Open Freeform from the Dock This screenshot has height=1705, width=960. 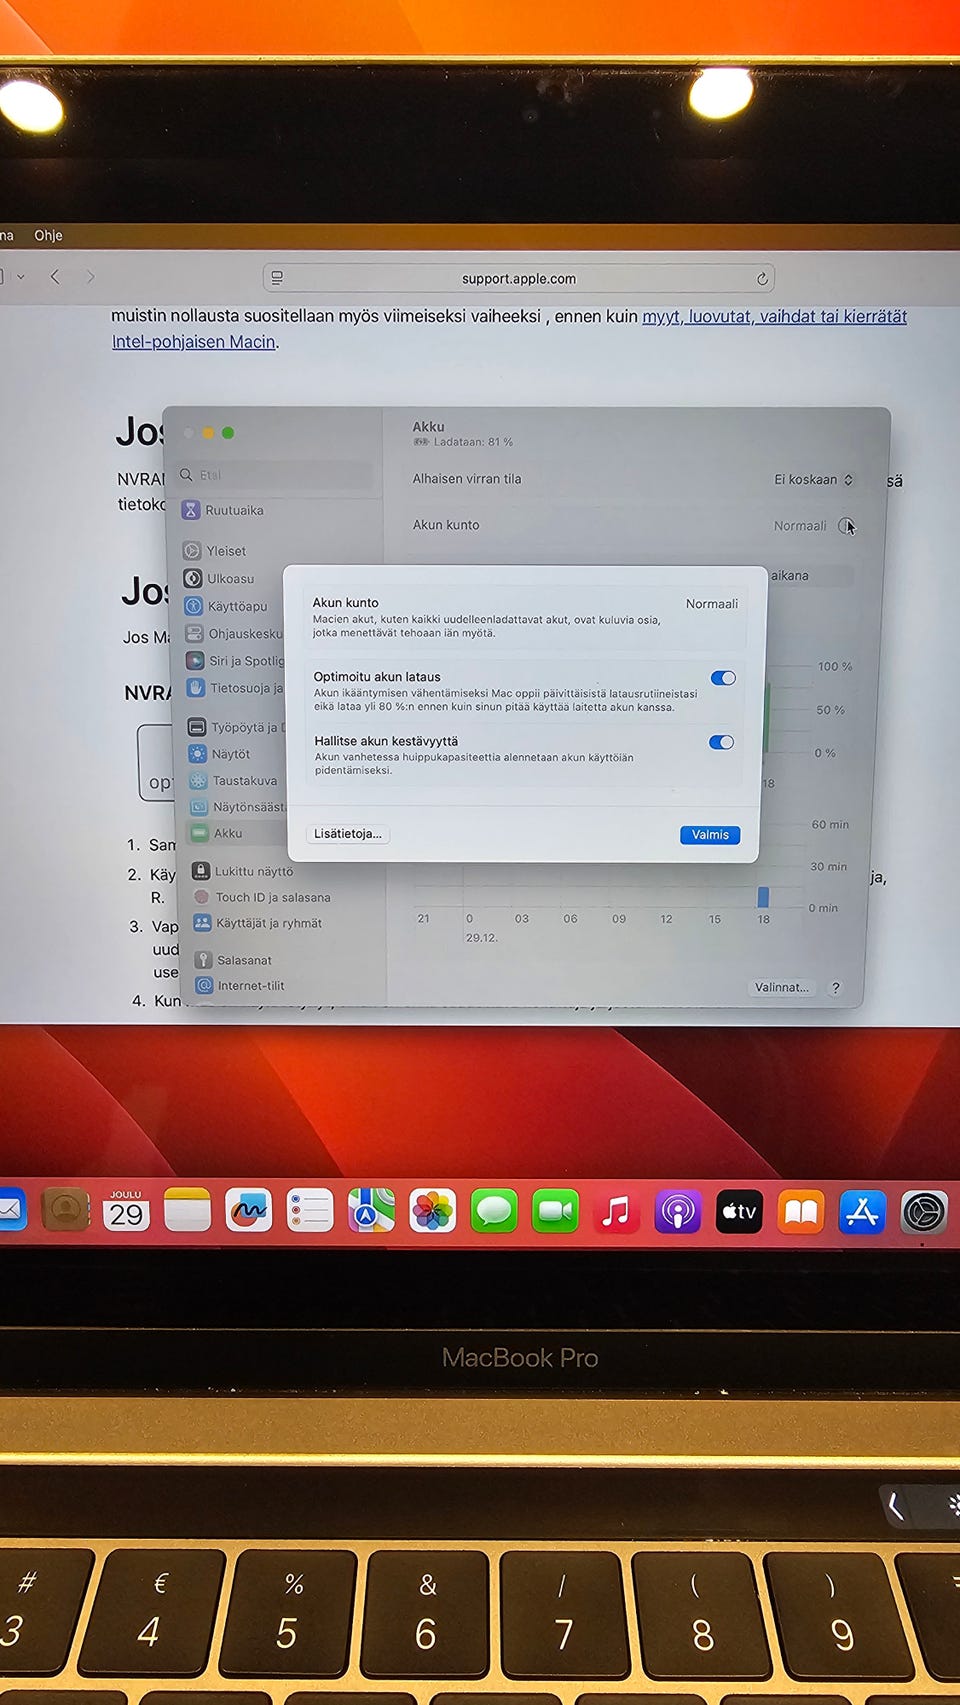[249, 1211]
